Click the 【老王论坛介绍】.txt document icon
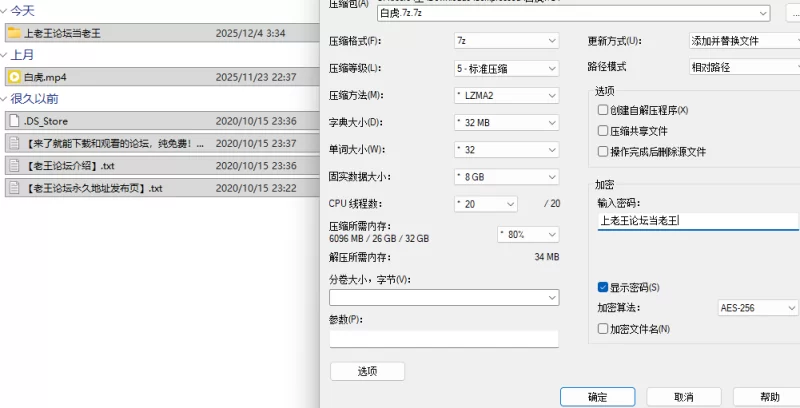Screen dimensions: 800x408 (14, 166)
